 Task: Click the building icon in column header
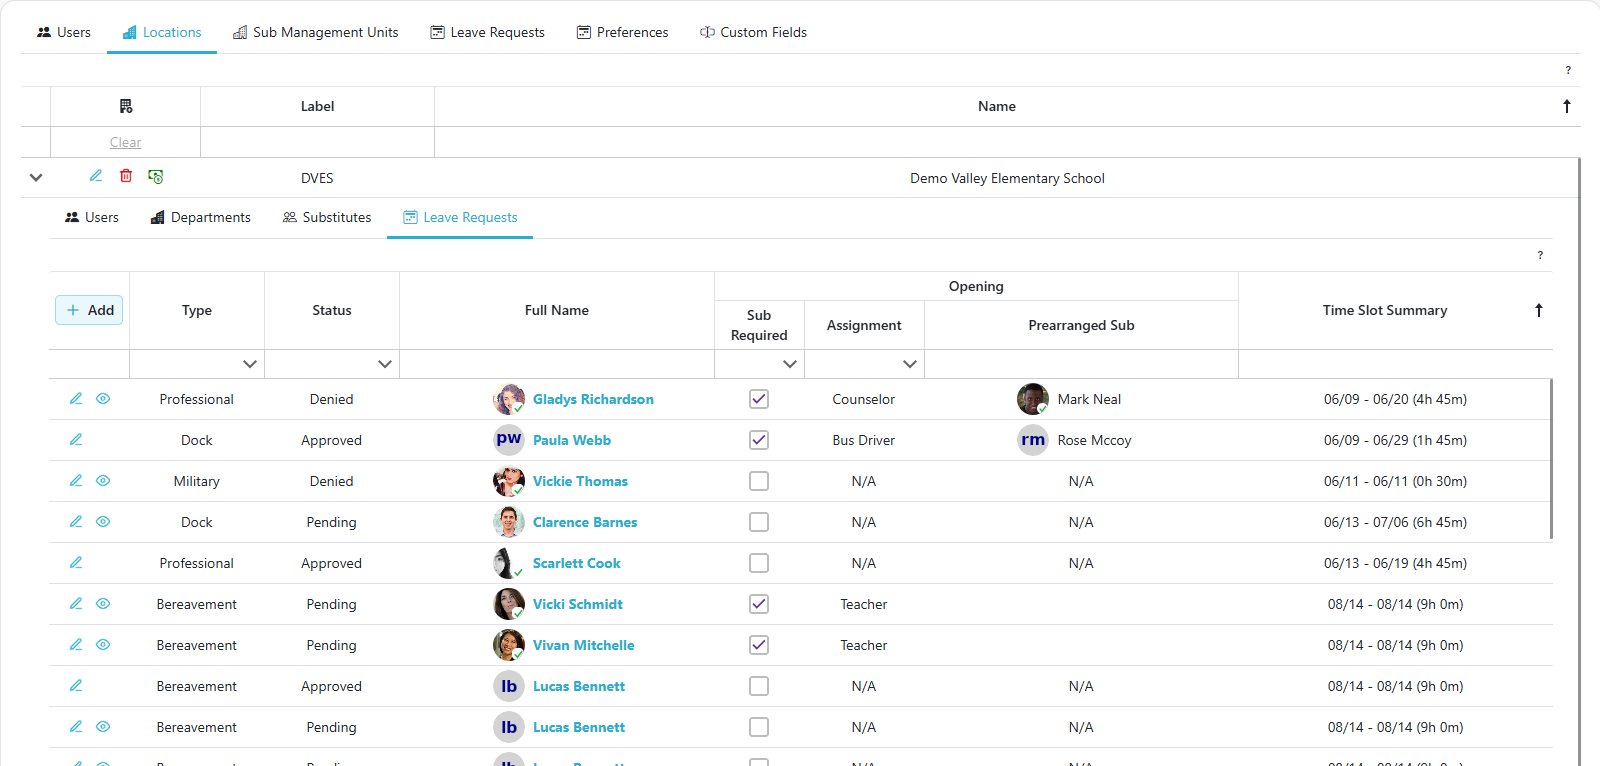pos(126,106)
